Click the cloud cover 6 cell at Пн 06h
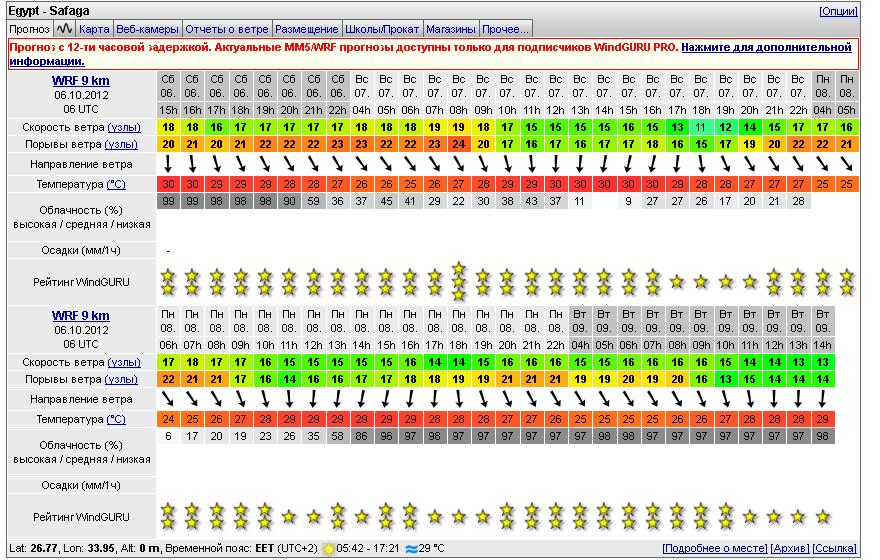 (168, 436)
